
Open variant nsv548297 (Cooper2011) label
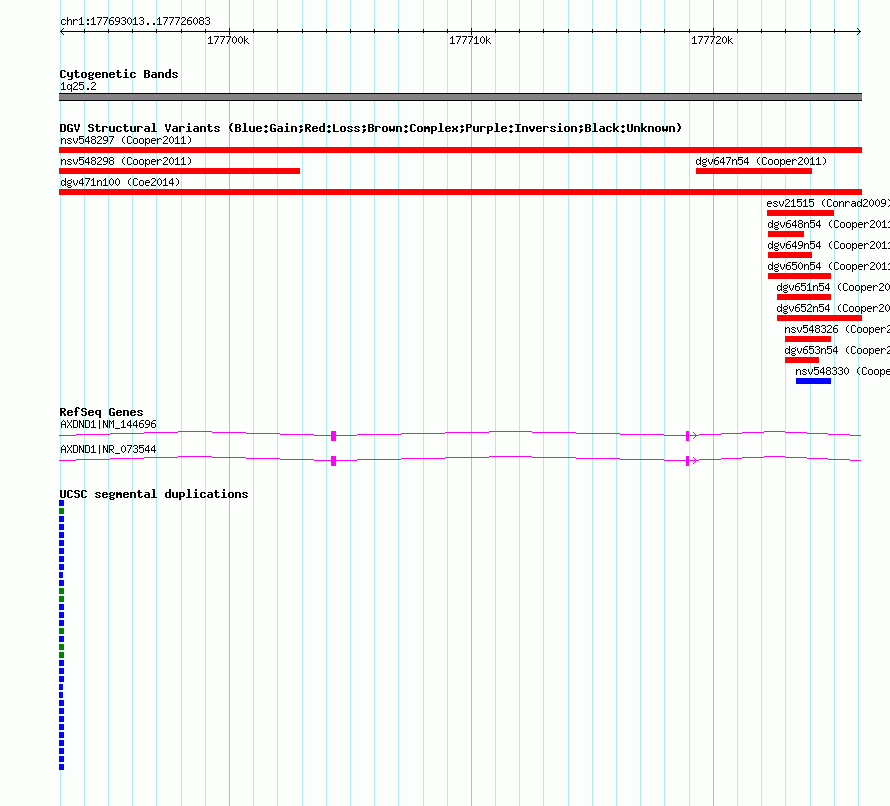(126, 140)
